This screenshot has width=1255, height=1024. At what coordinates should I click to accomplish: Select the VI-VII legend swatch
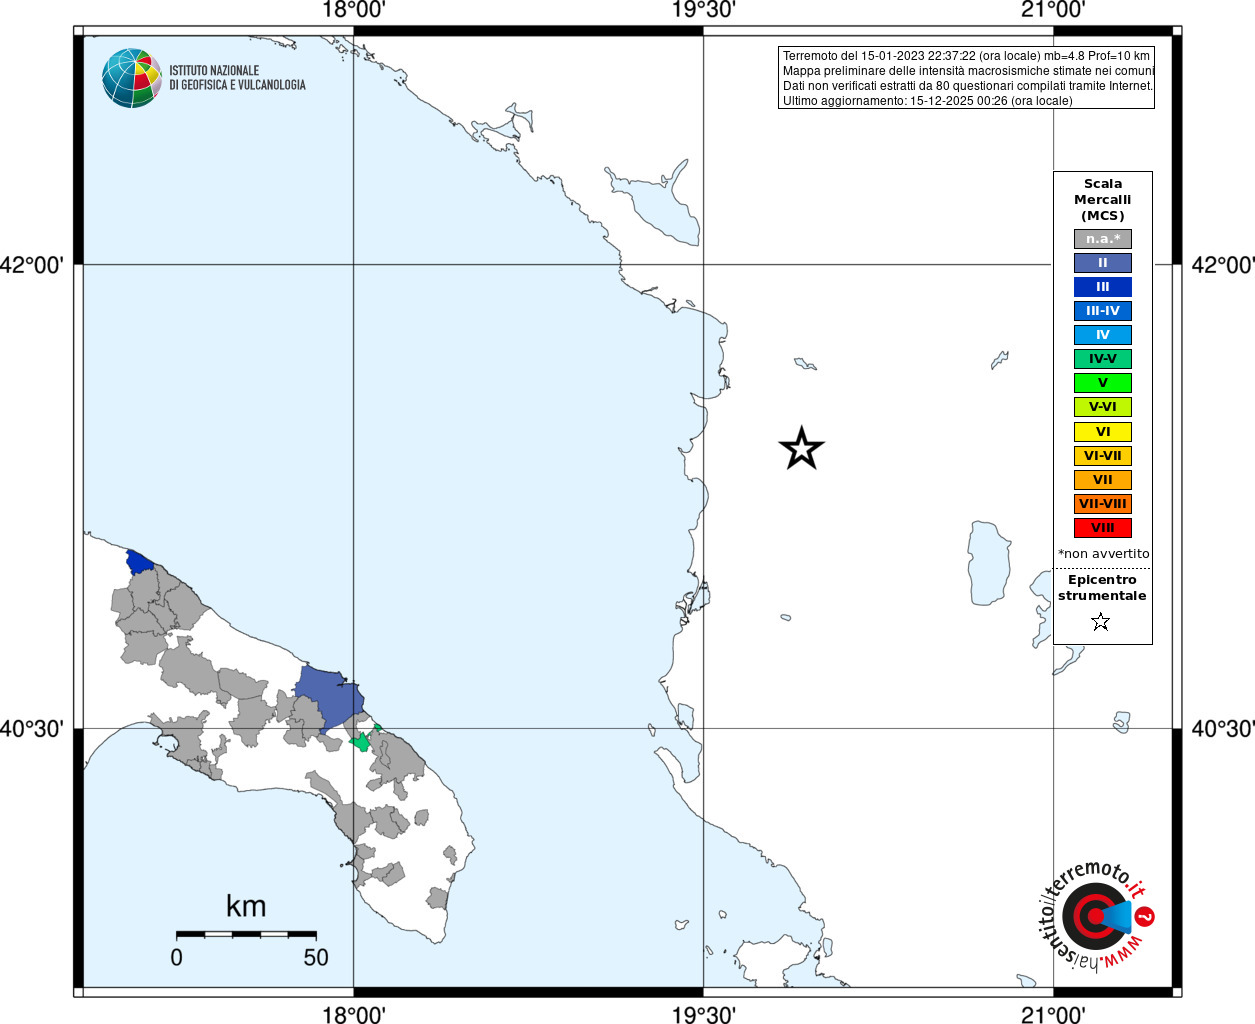[1103, 456]
